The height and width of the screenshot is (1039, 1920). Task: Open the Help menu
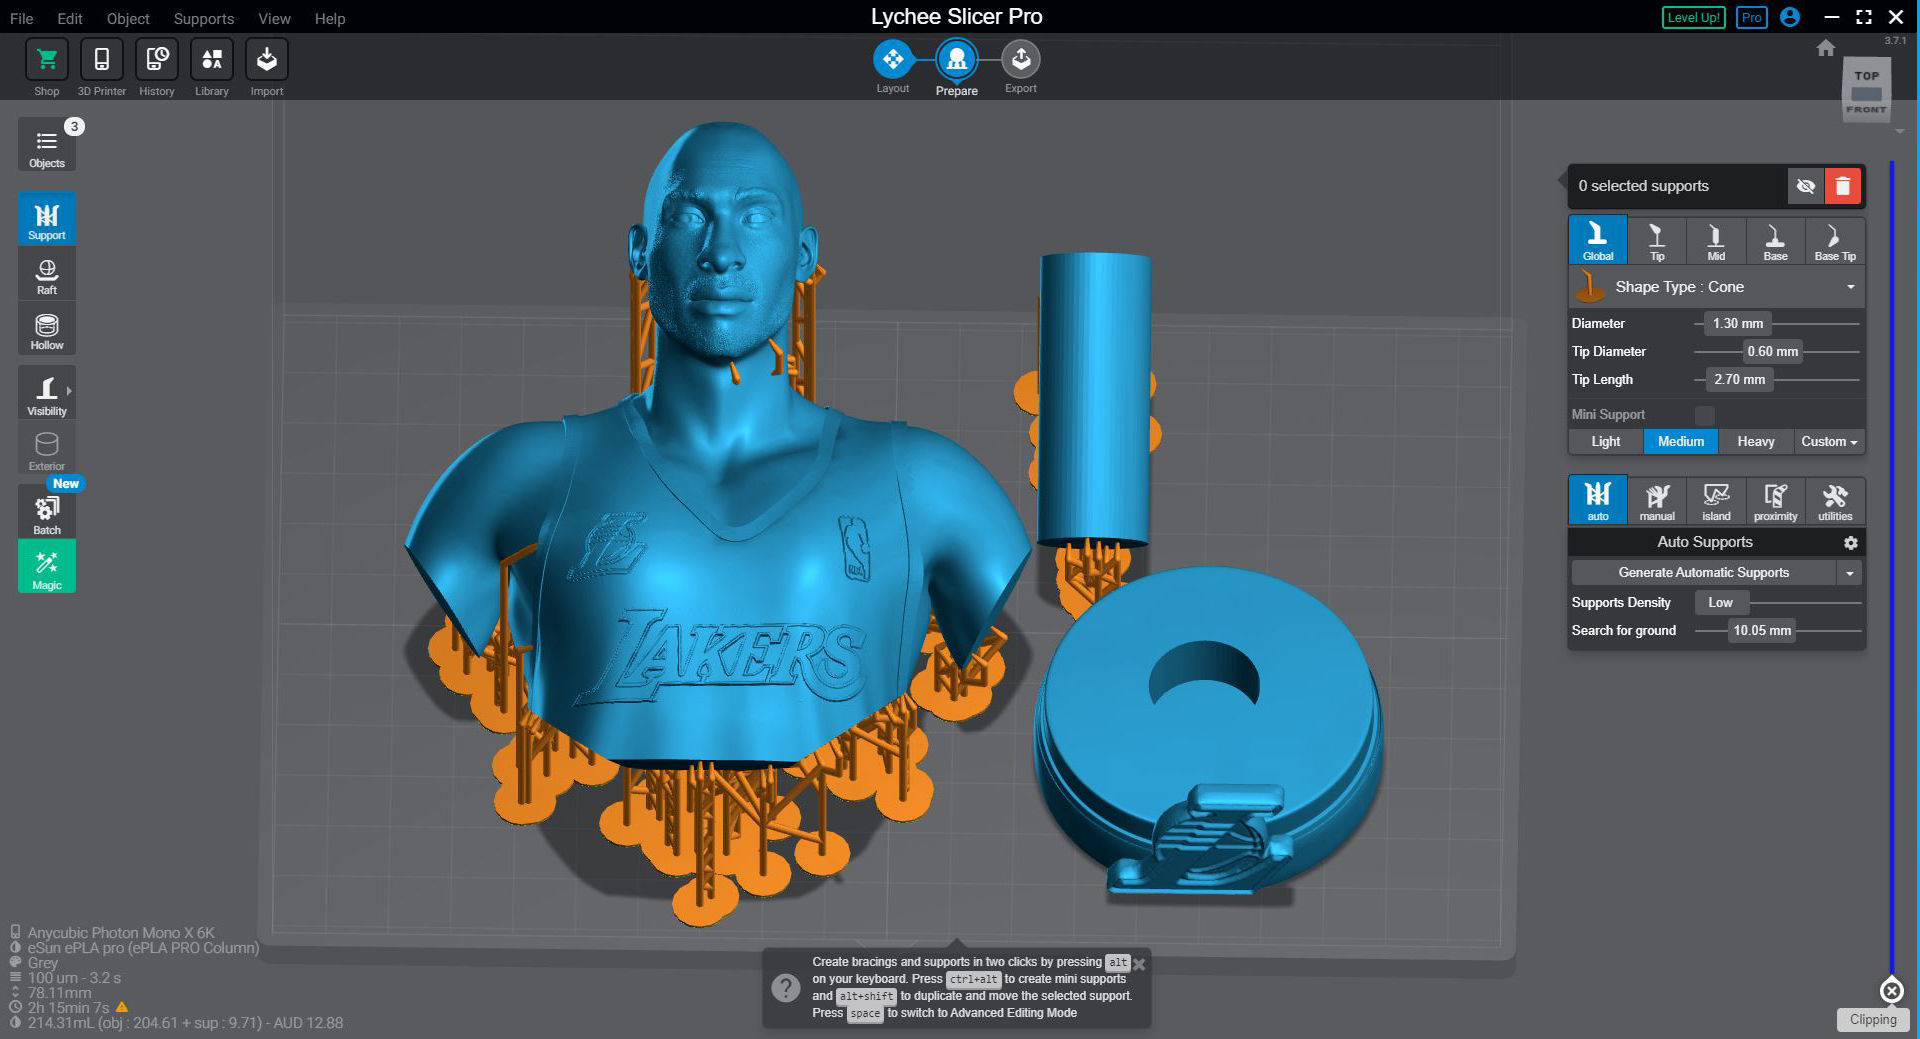click(x=329, y=18)
